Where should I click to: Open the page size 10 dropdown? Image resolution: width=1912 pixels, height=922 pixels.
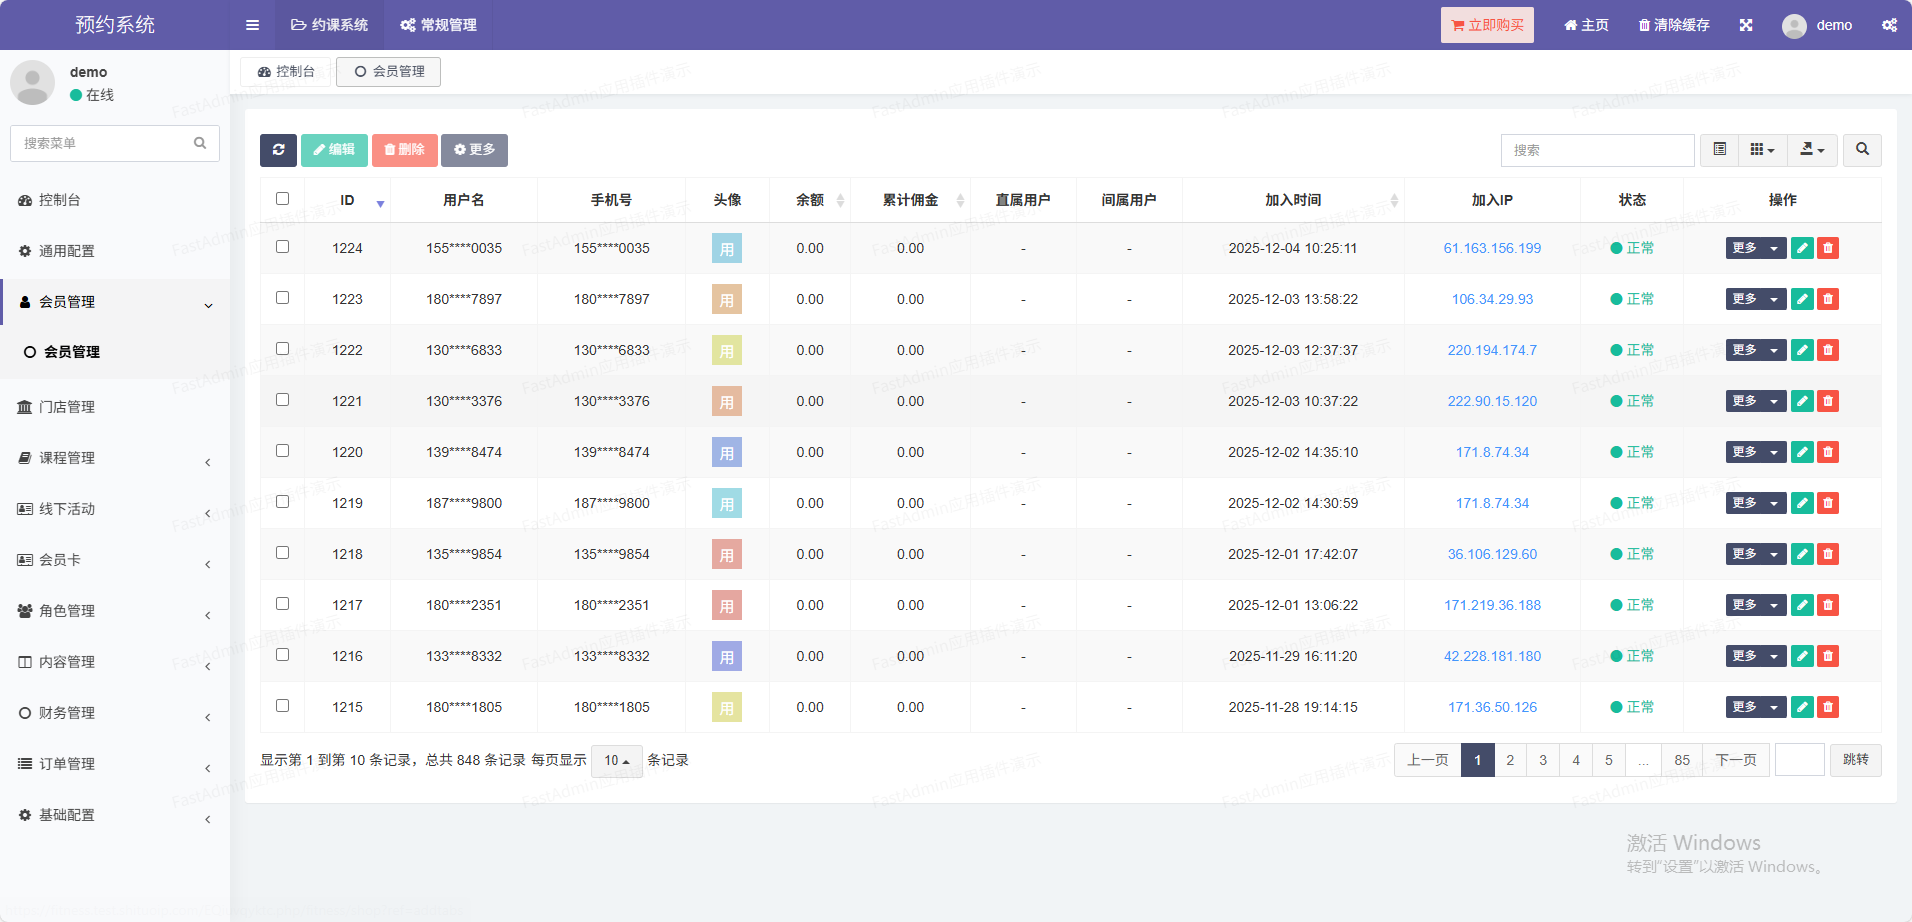tap(616, 761)
